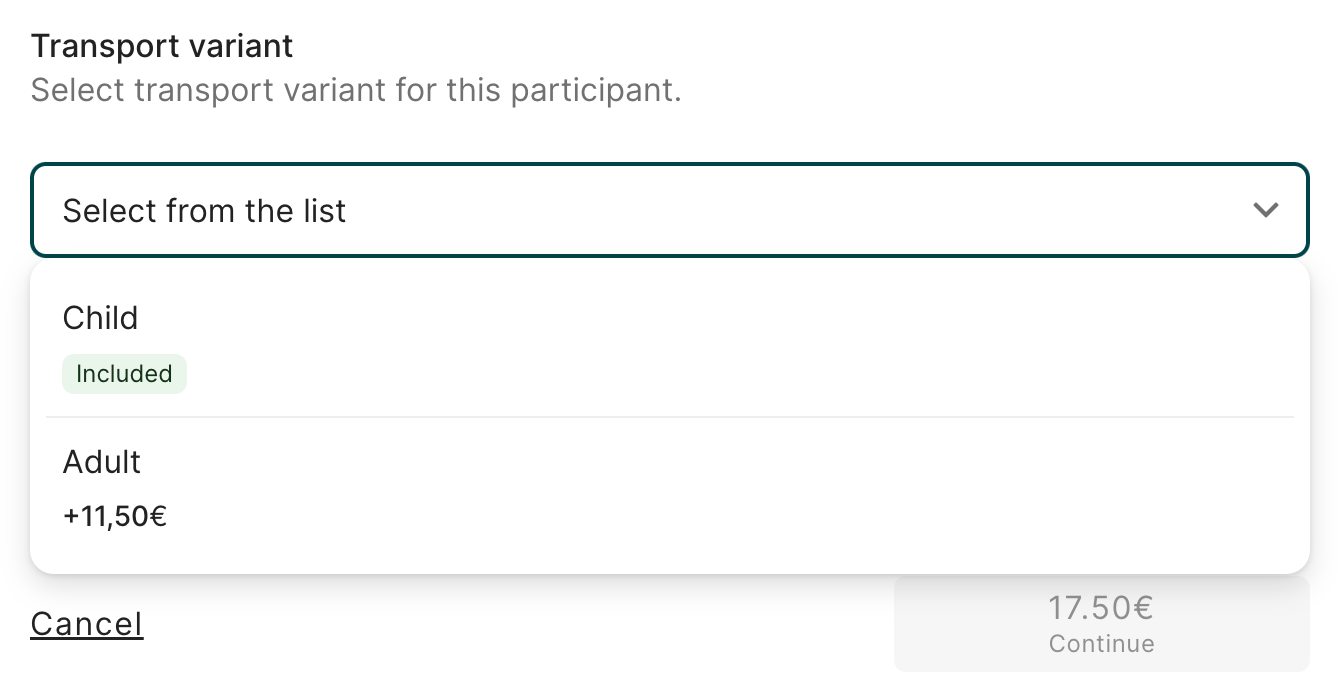Image resolution: width=1338 pixels, height=698 pixels.
Task: Choose Adult for additional 11,50€
Action: (x=400, y=490)
